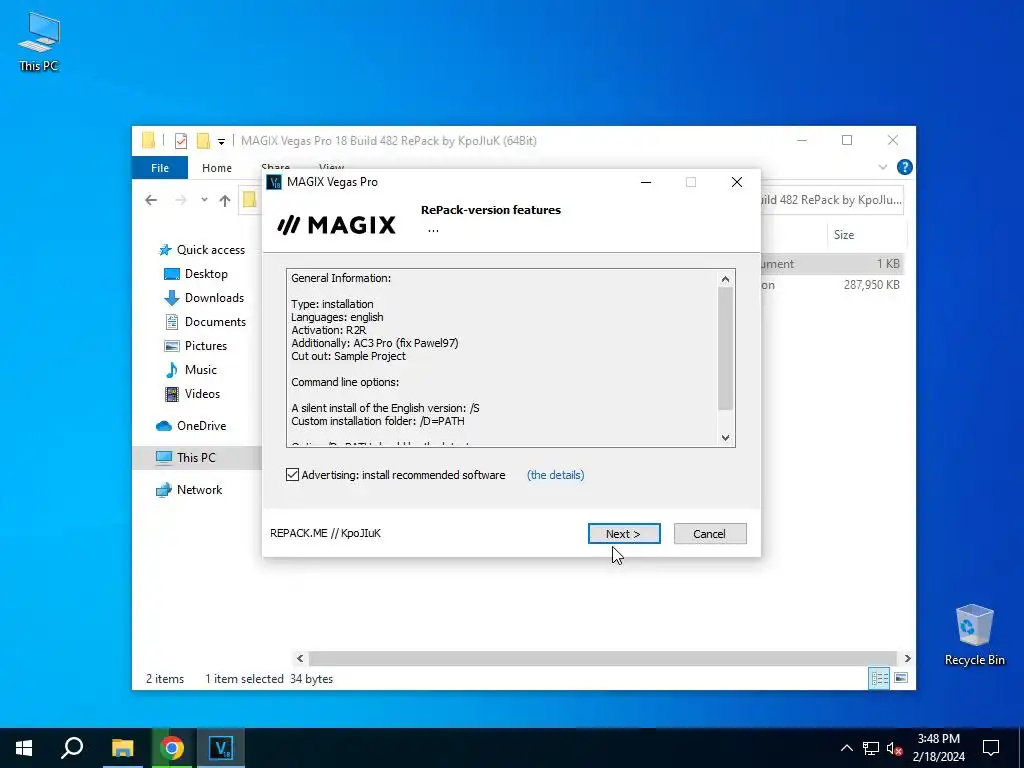Cancel the MAGIX Vegas Pro installer
The image size is (1024, 768).
pos(709,534)
